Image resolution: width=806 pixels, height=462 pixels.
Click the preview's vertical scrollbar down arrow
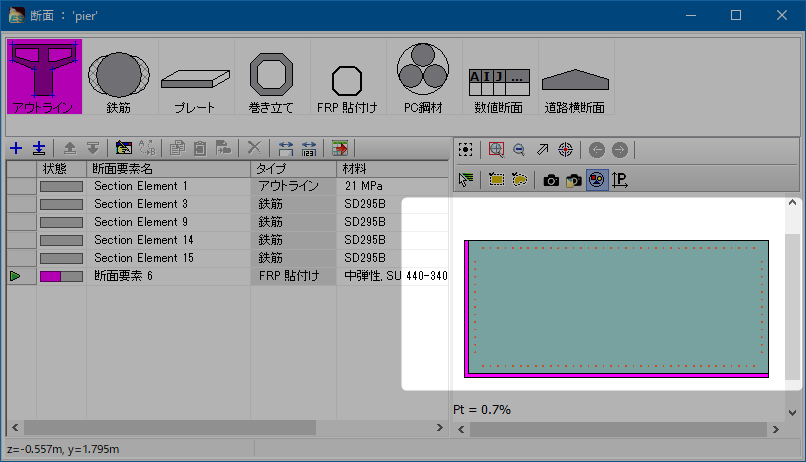[x=793, y=413]
